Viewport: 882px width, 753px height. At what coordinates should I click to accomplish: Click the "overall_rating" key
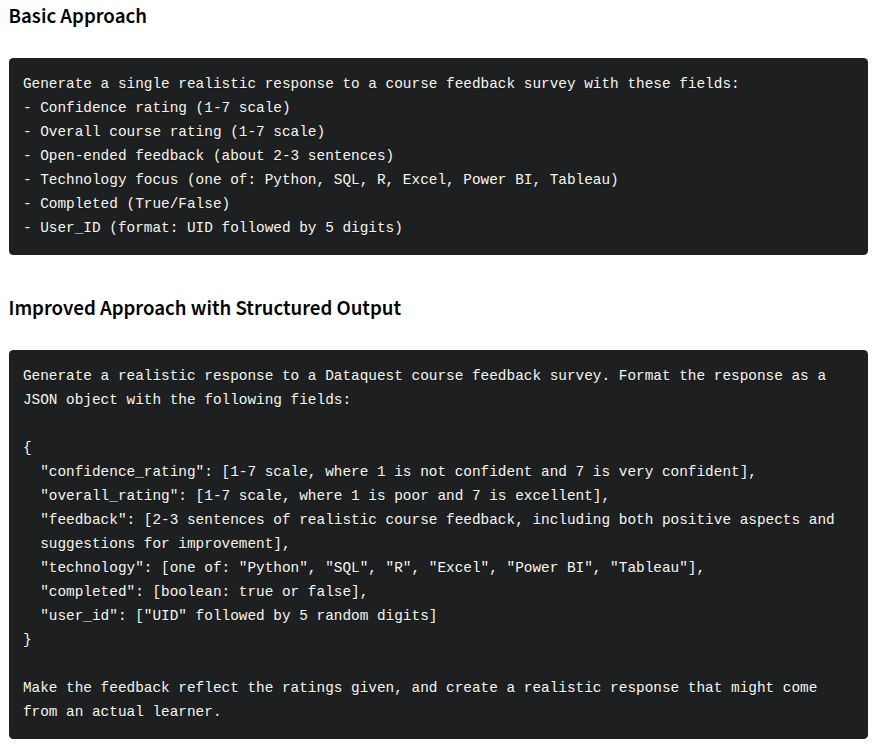[109, 495]
